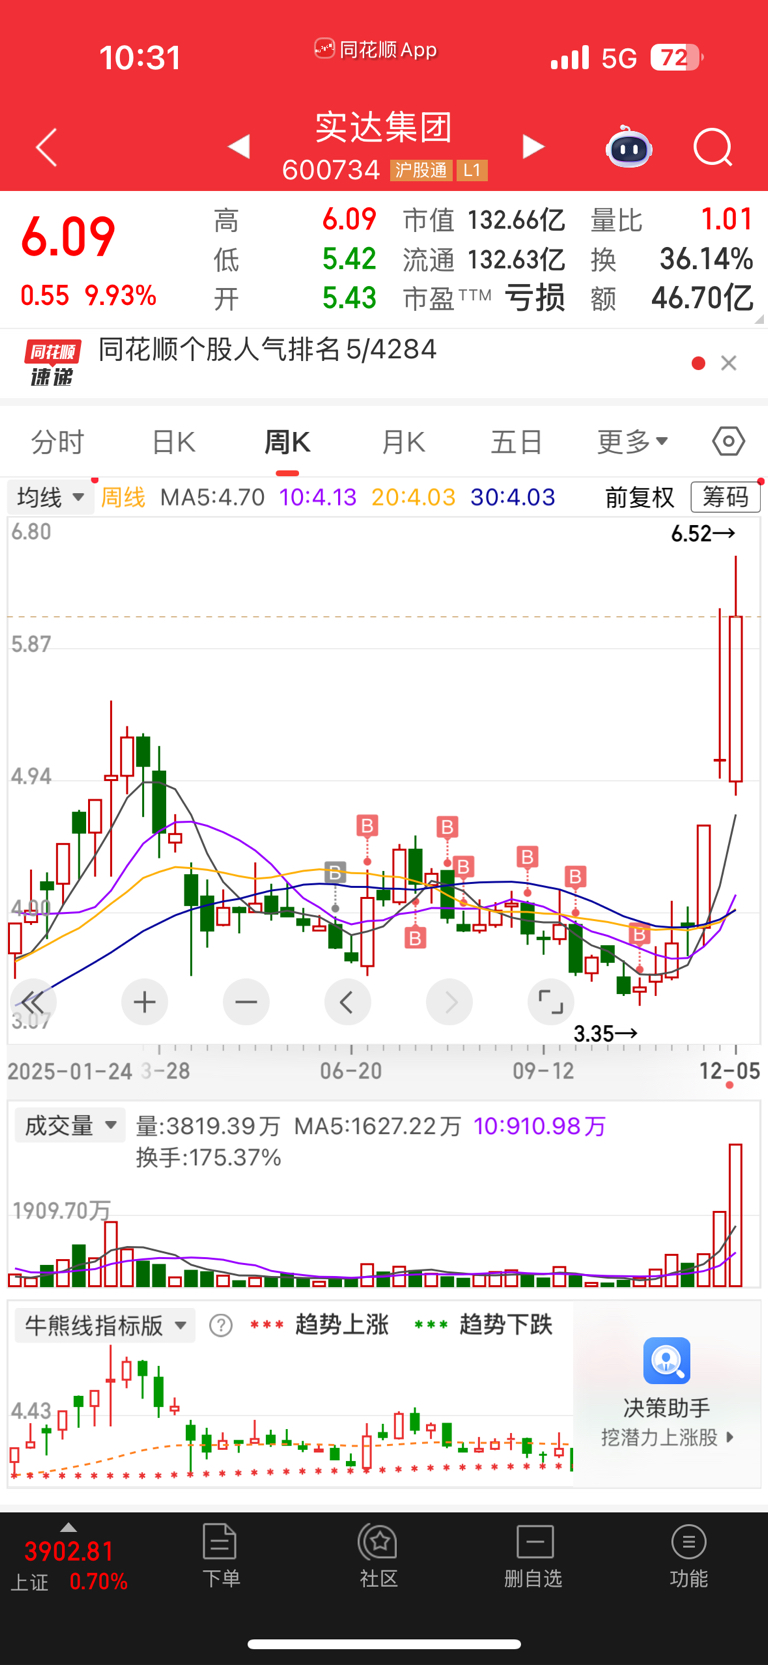The image size is (769, 1665).
Task: Dismiss the popularity ranking banner
Action: click(x=729, y=363)
